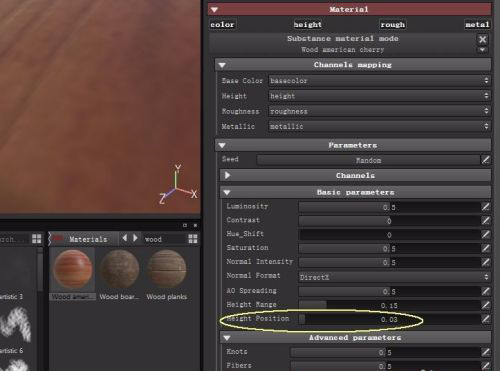Click the pencil icon beside Seed
The width and height of the screenshot is (500, 371).
485,160
